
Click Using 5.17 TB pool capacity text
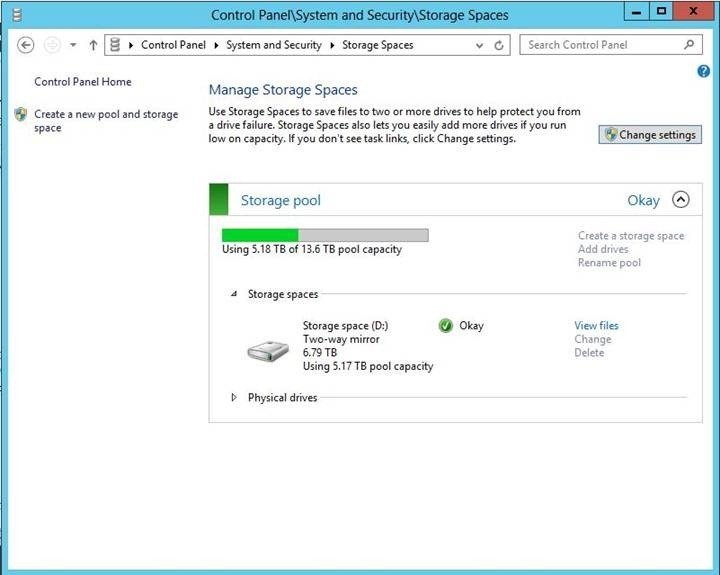368,366
